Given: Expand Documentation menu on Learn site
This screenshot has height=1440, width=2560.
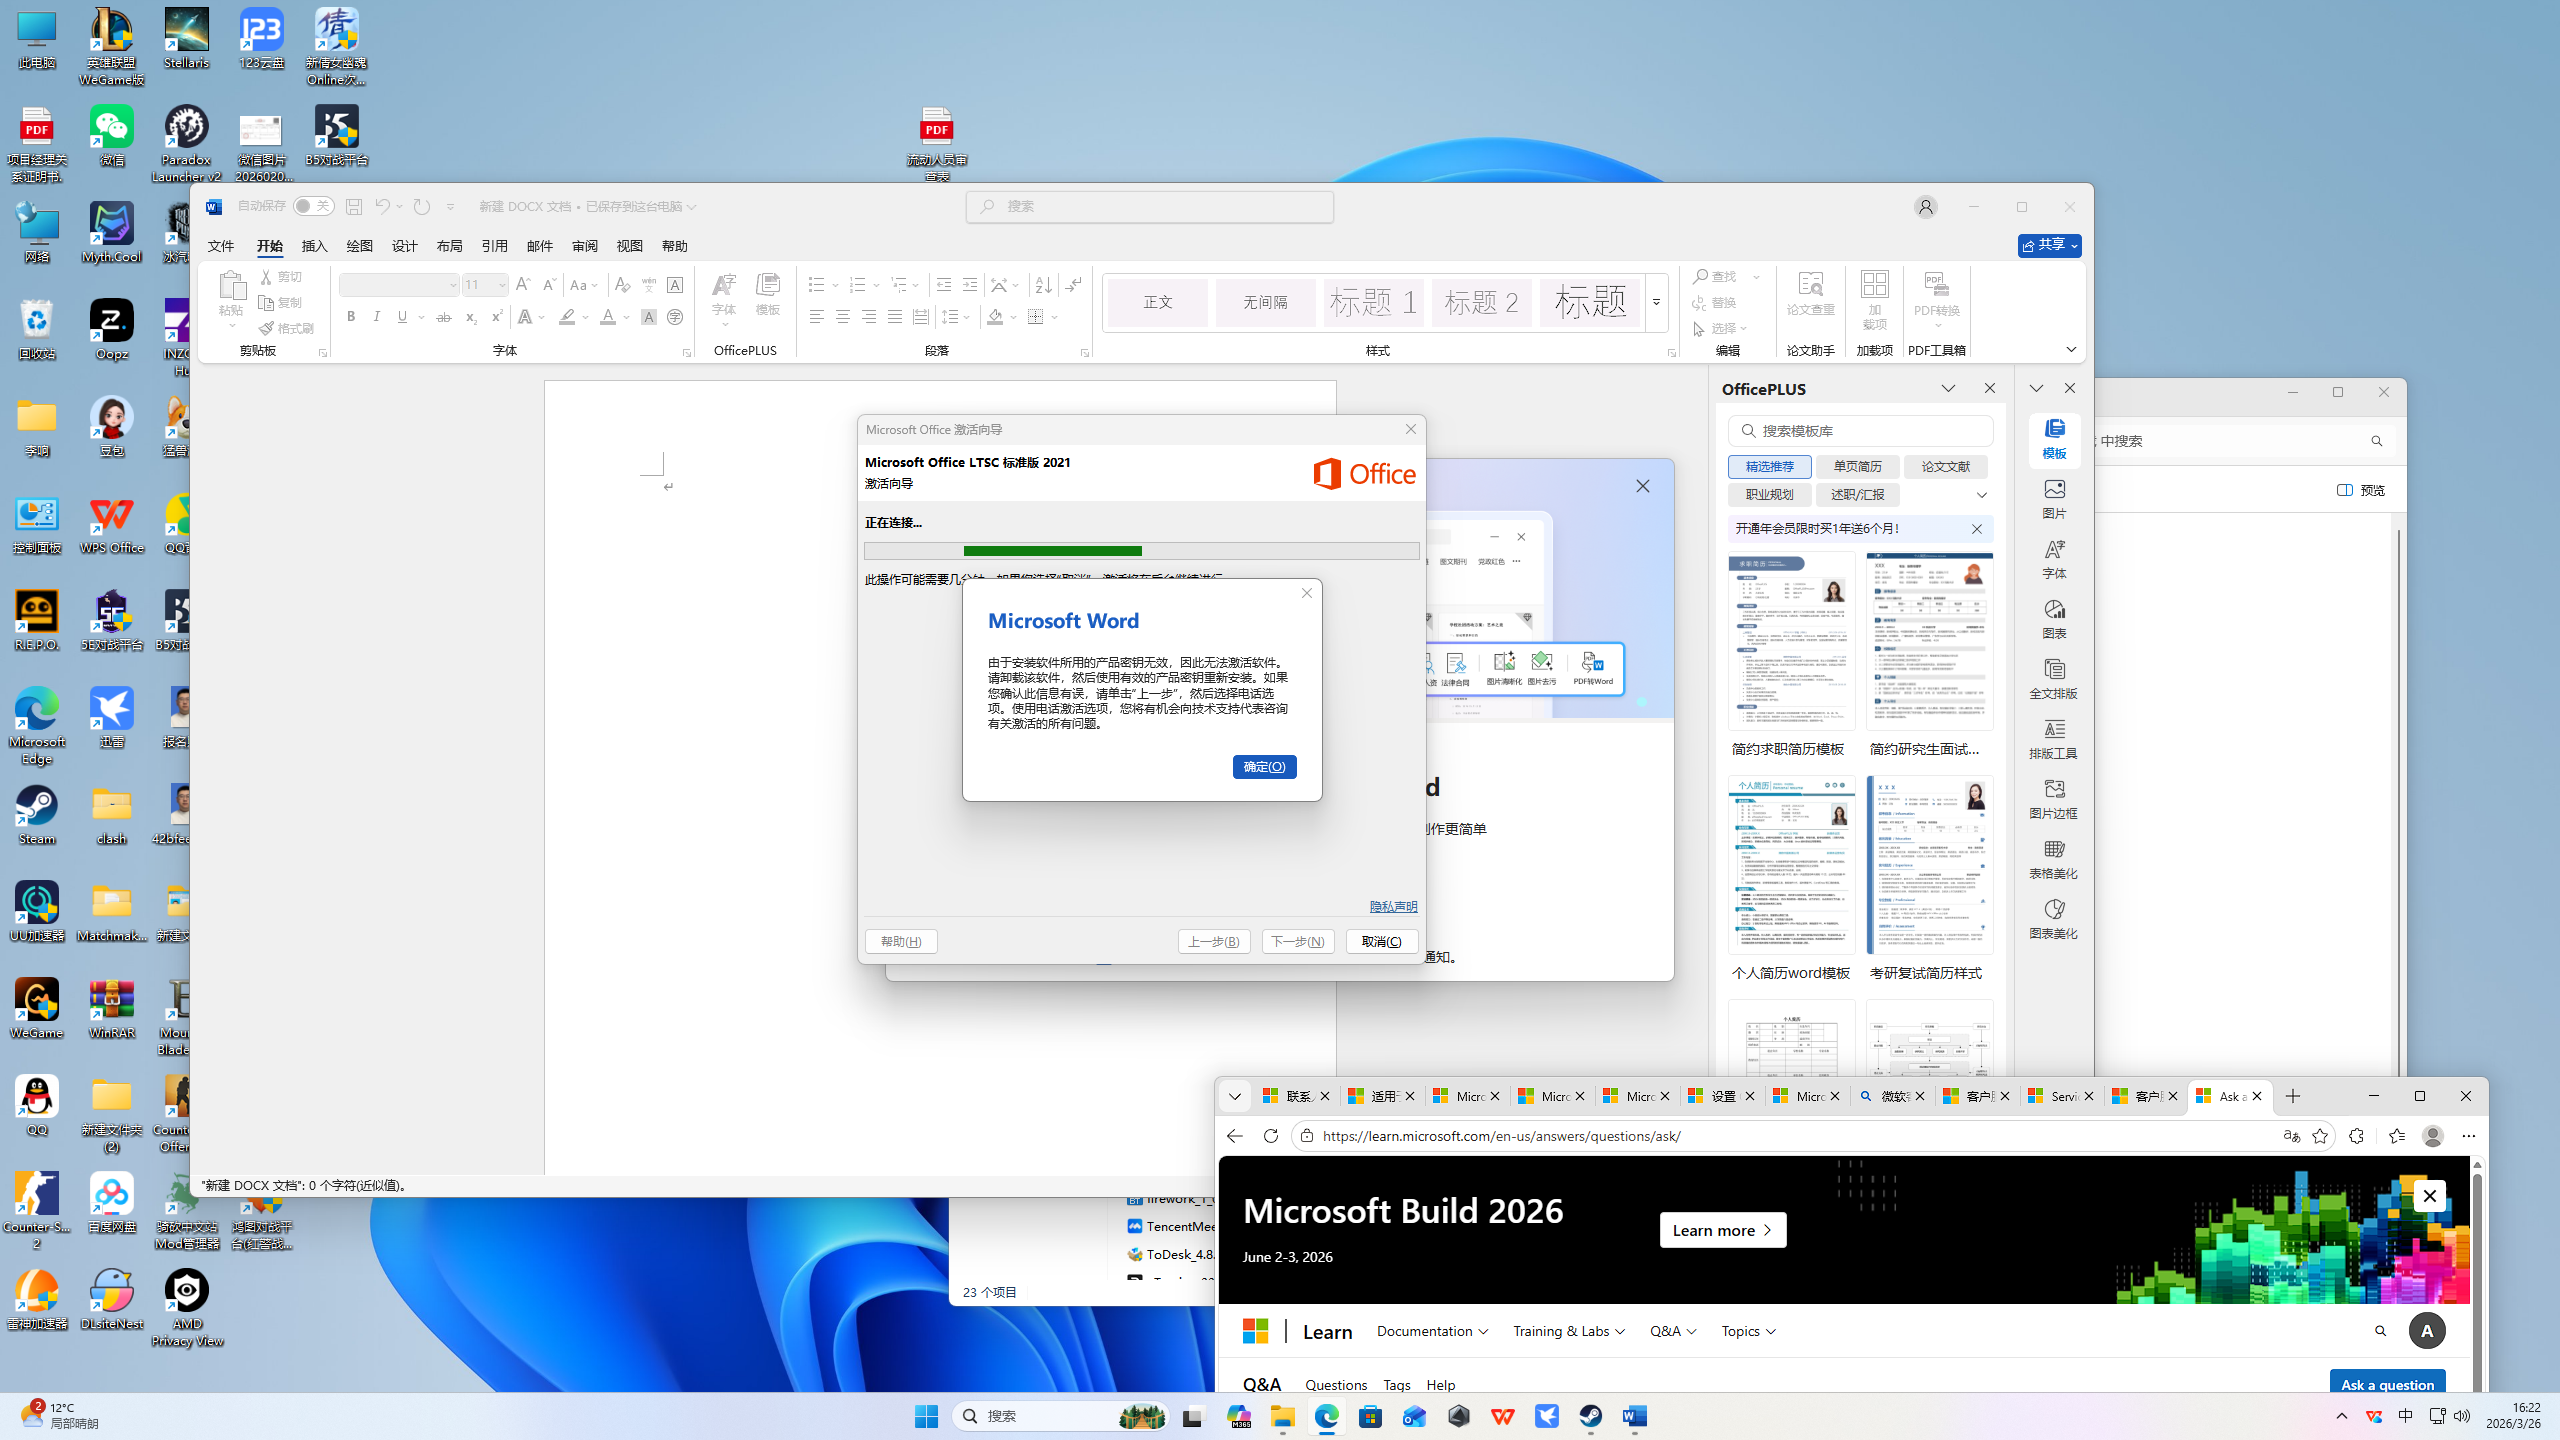Looking at the screenshot, I should [1432, 1331].
